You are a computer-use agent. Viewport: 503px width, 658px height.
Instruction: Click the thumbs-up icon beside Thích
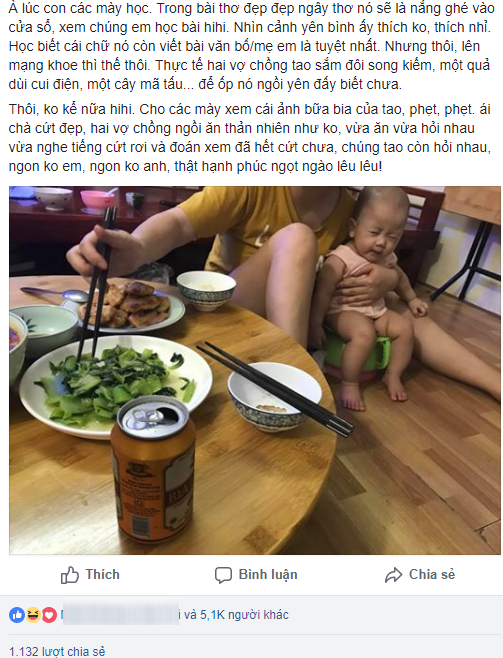click(x=70, y=574)
